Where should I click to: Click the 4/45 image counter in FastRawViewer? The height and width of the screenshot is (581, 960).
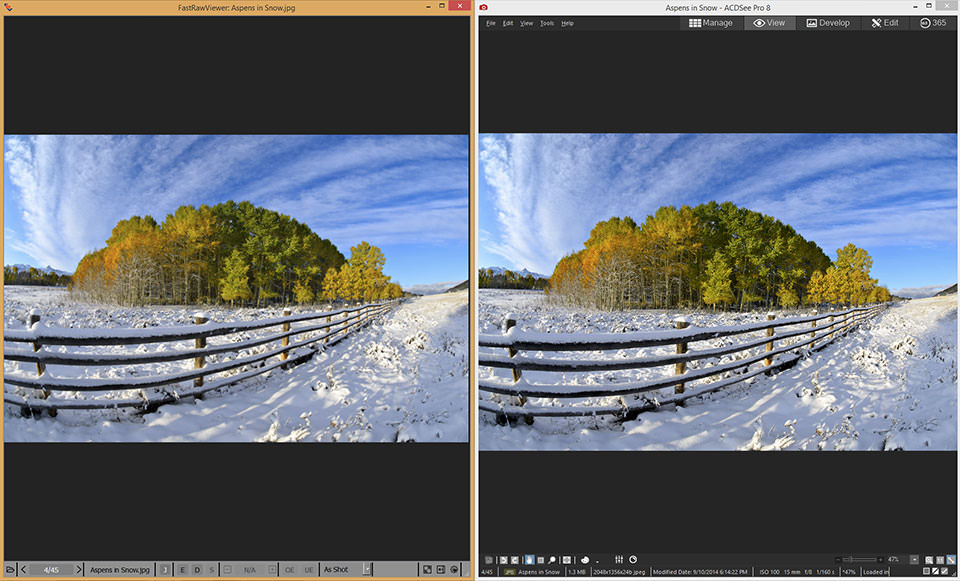point(51,569)
